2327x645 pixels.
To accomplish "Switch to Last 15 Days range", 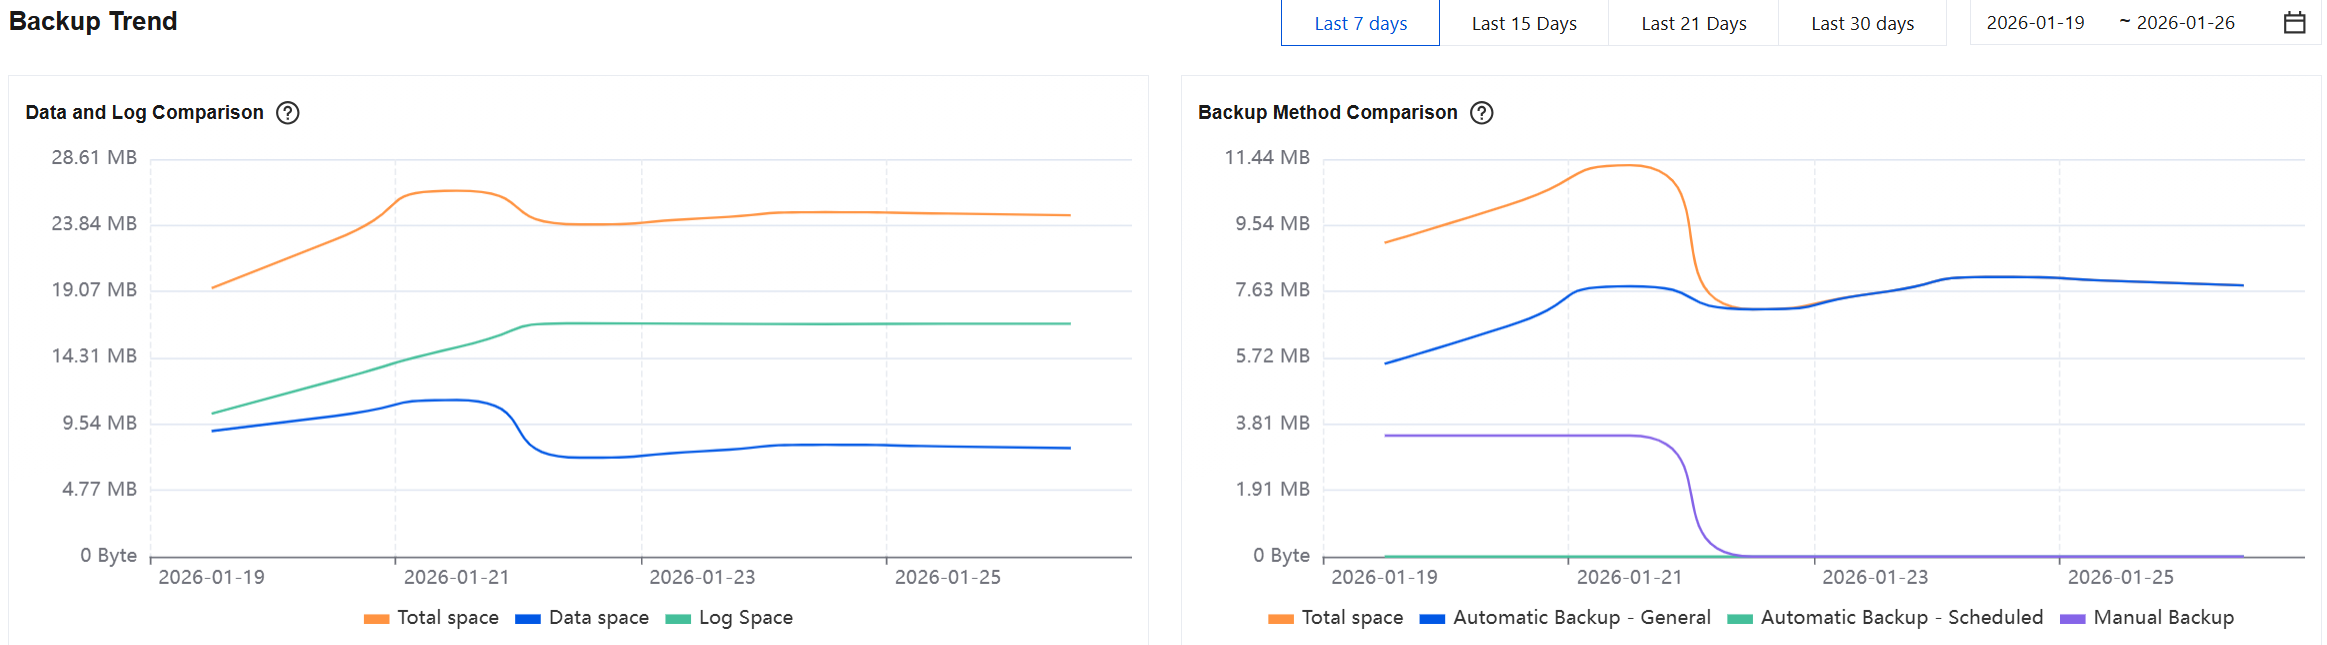I will point(1524,23).
